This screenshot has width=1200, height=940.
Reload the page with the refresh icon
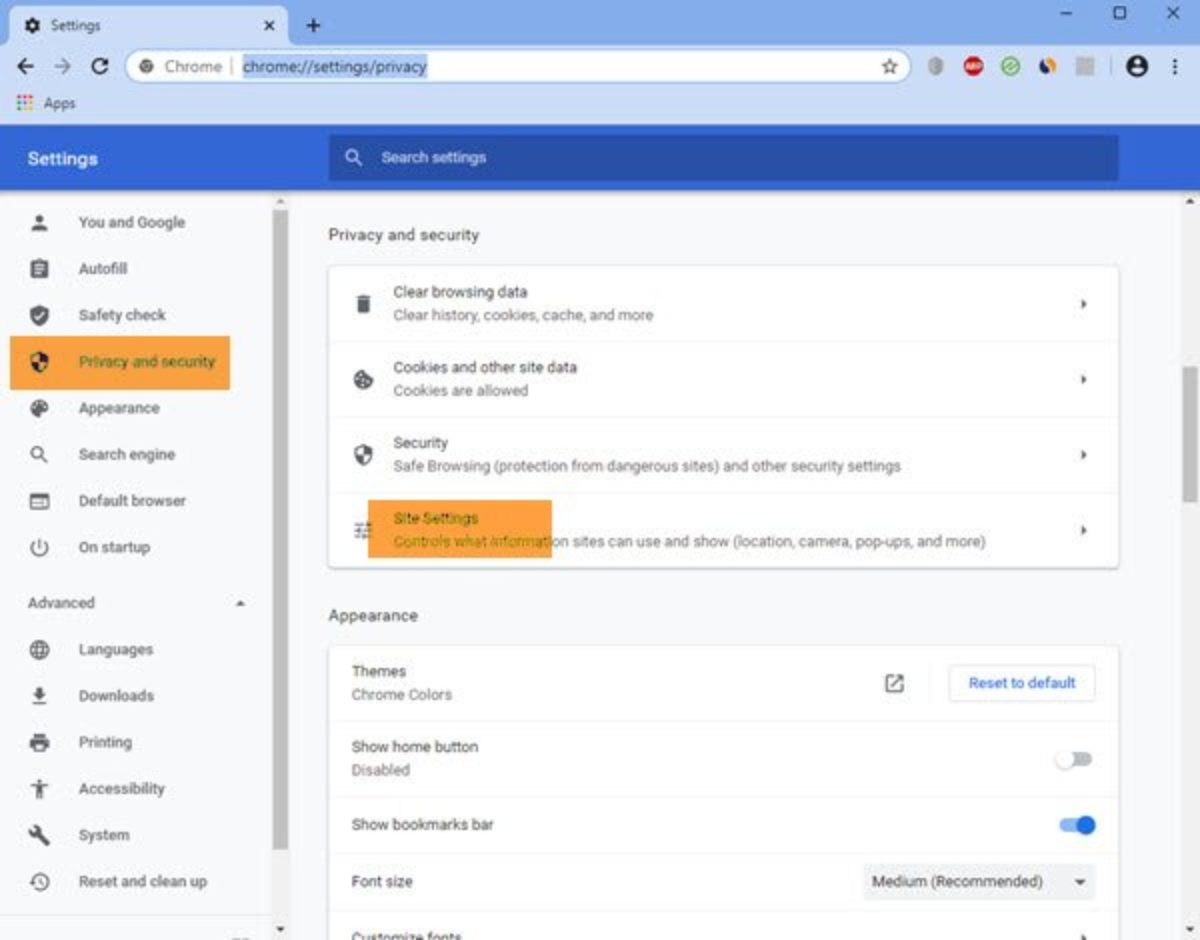click(99, 66)
